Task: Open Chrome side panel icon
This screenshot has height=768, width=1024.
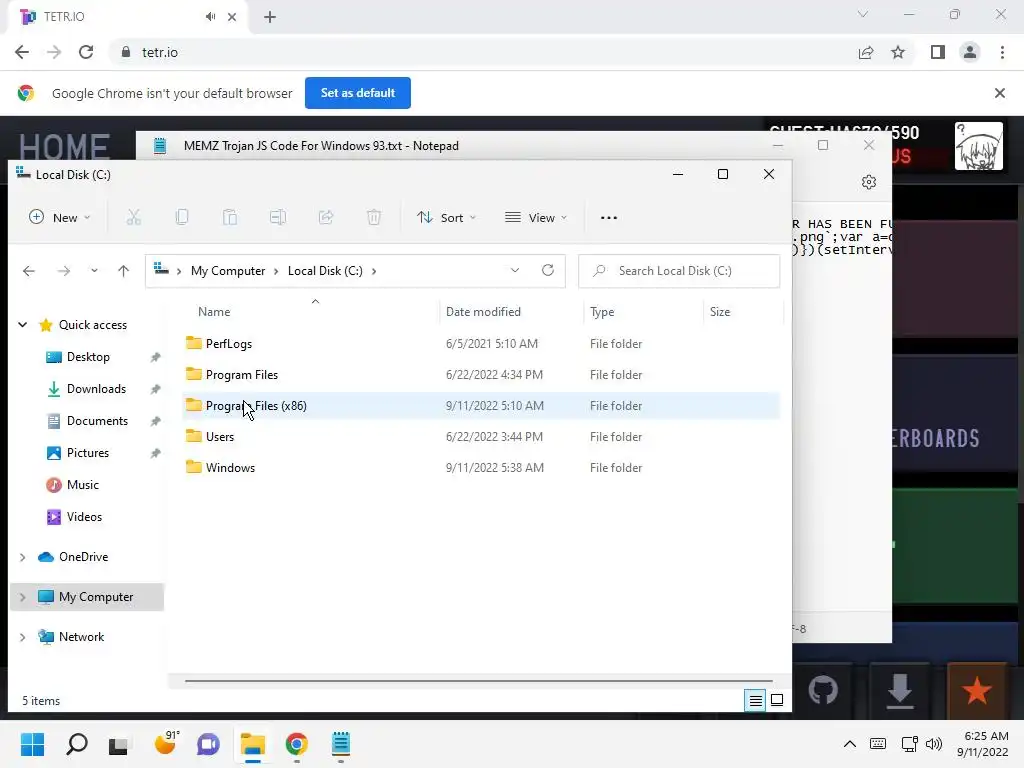Action: point(938,52)
